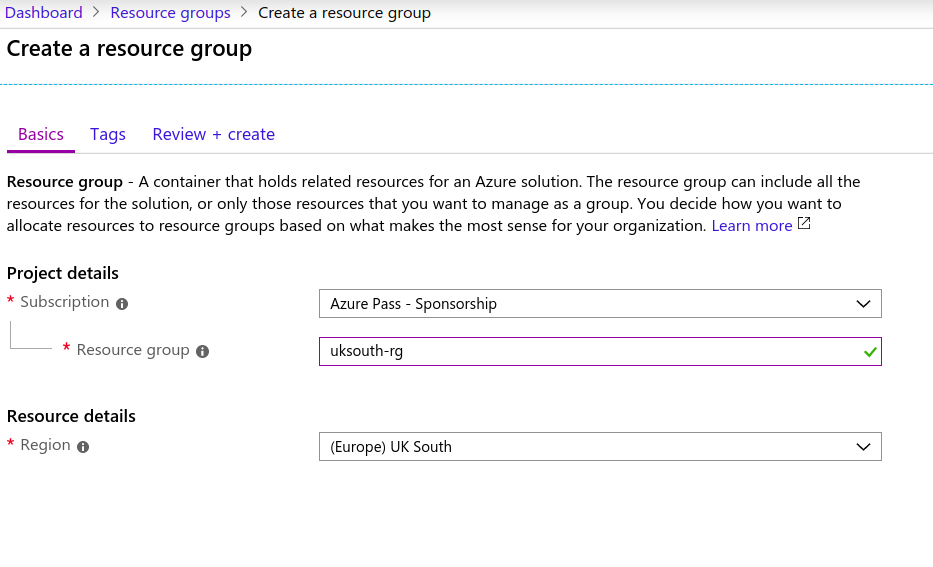Open Resource groups breadcrumb link
The height and width of the screenshot is (567, 933).
click(170, 13)
